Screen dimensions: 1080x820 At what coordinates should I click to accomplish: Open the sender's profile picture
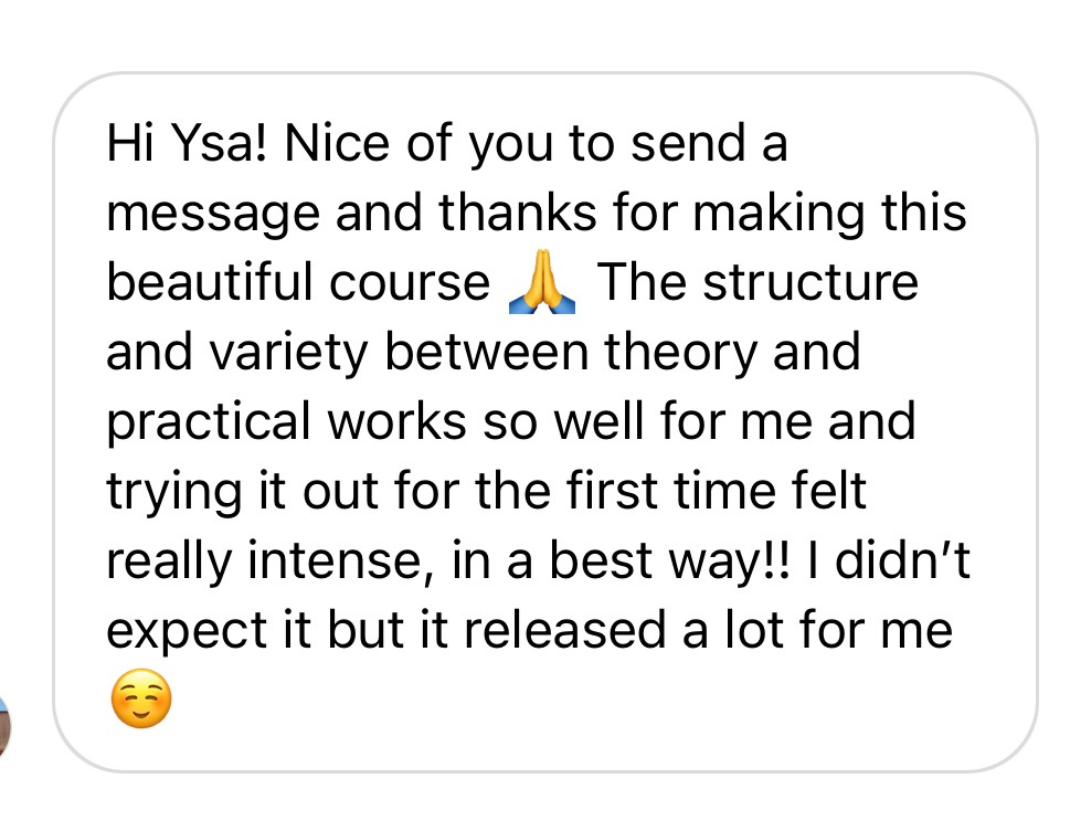click(5, 727)
